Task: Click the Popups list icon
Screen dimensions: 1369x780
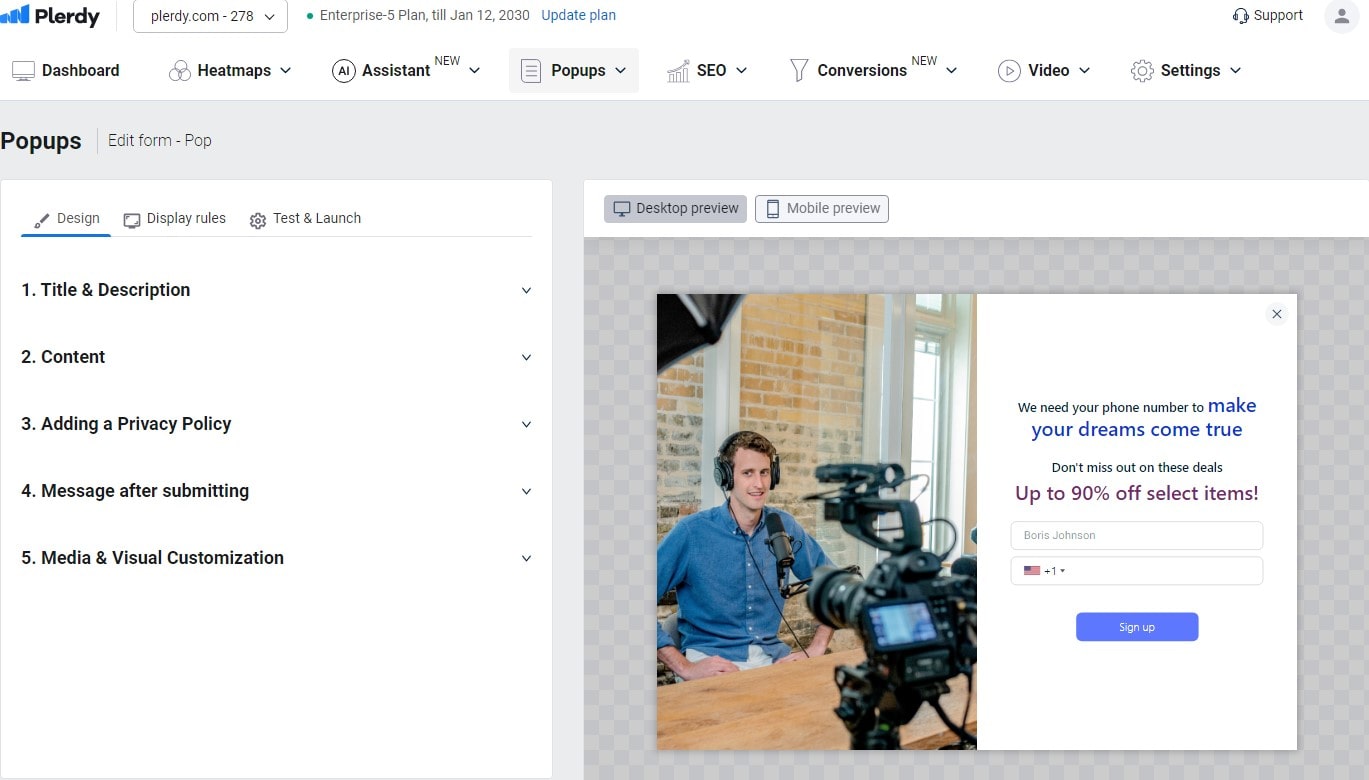Action: pos(528,70)
